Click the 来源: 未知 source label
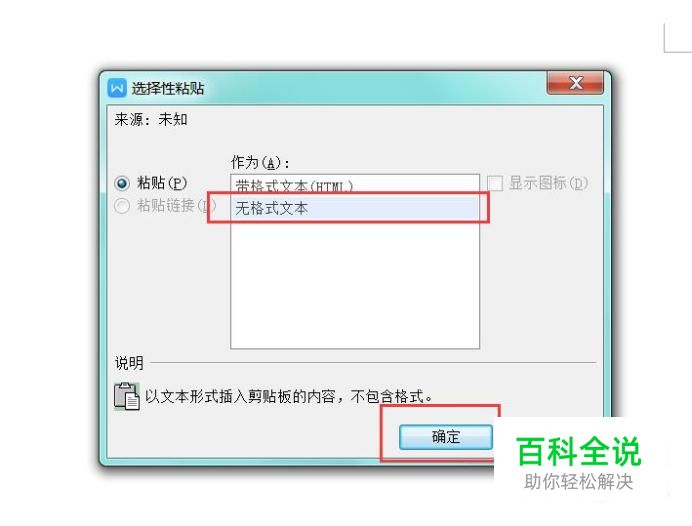 point(151,119)
